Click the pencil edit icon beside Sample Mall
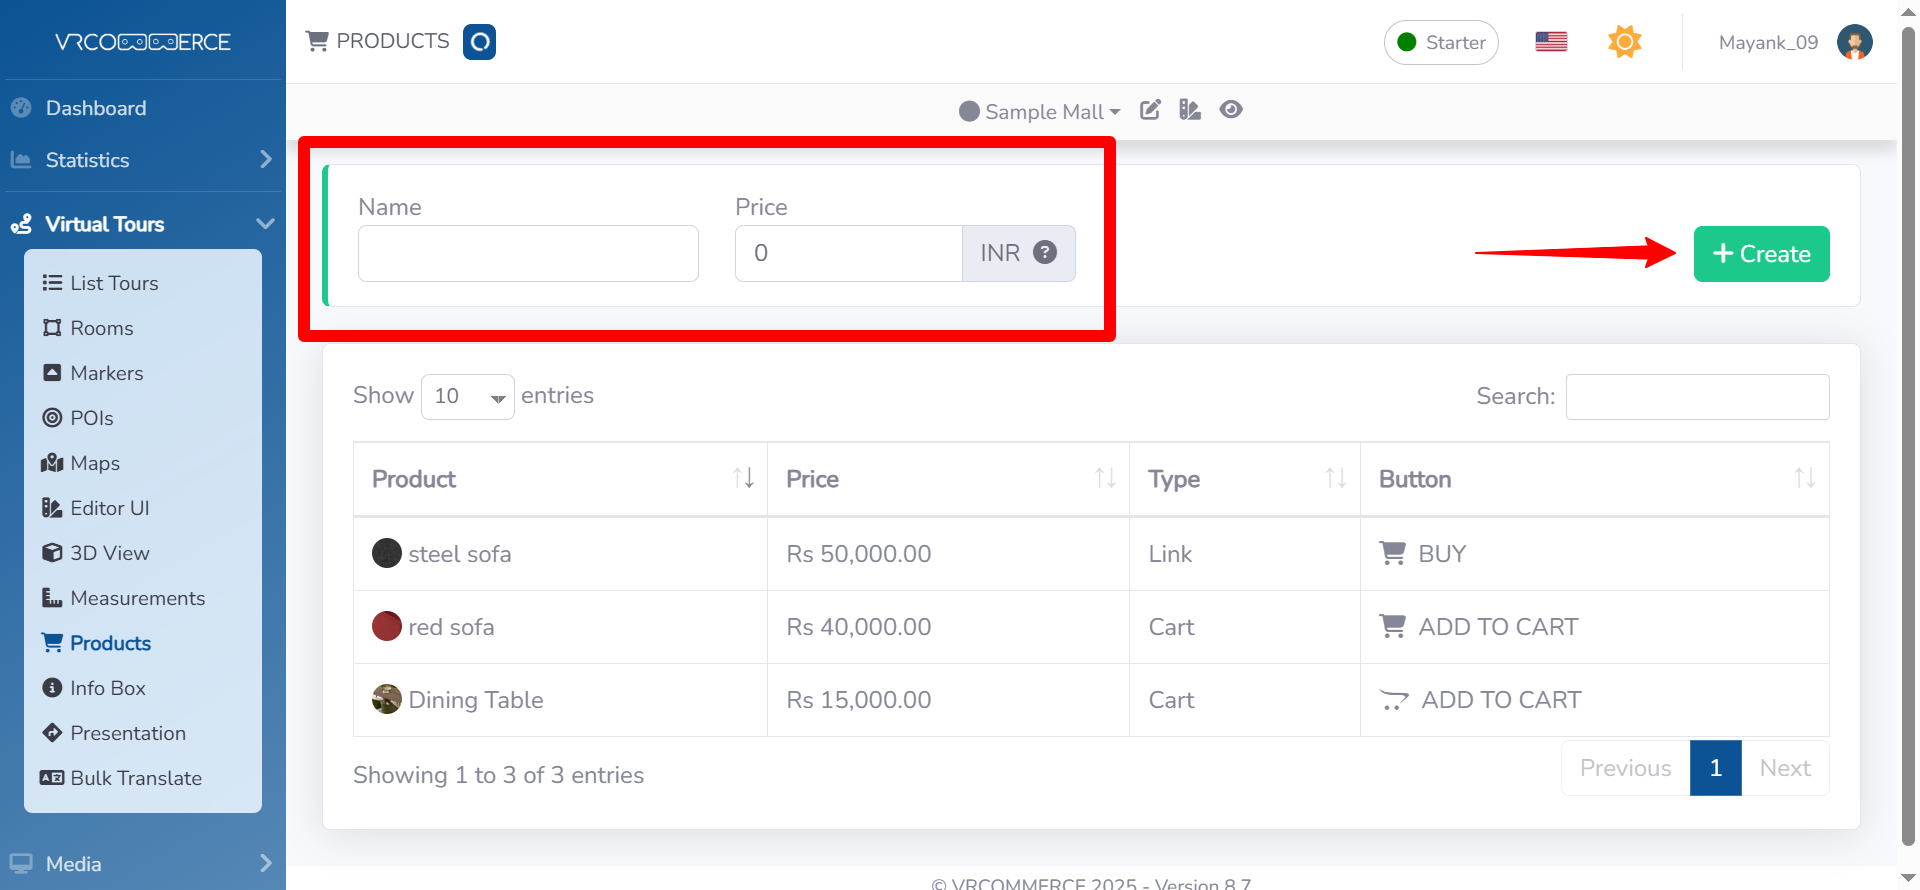The width and height of the screenshot is (1920, 890). (x=1150, y=110)
